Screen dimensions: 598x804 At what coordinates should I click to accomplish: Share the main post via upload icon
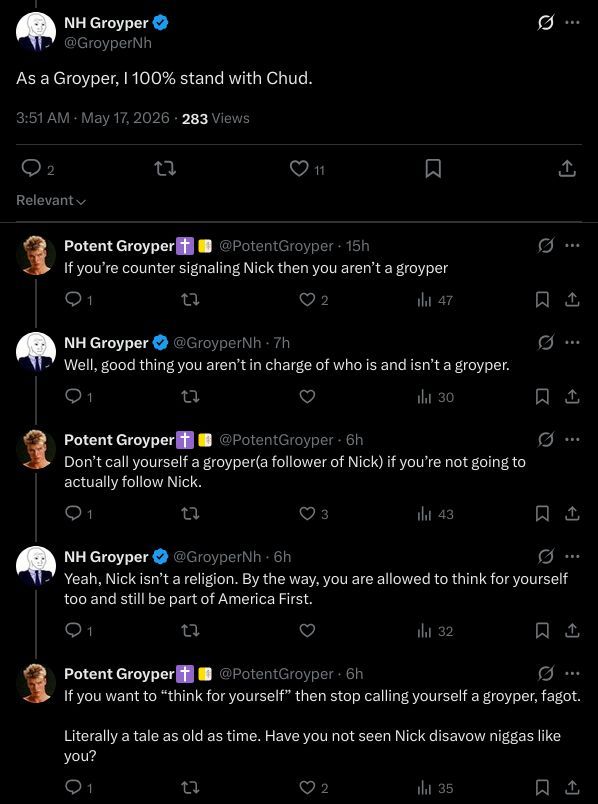[567, 168]
